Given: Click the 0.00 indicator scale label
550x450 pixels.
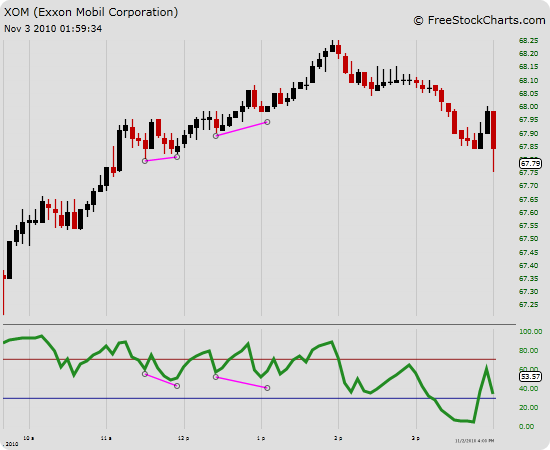Looking at the screenshot, I should (526, 427).
